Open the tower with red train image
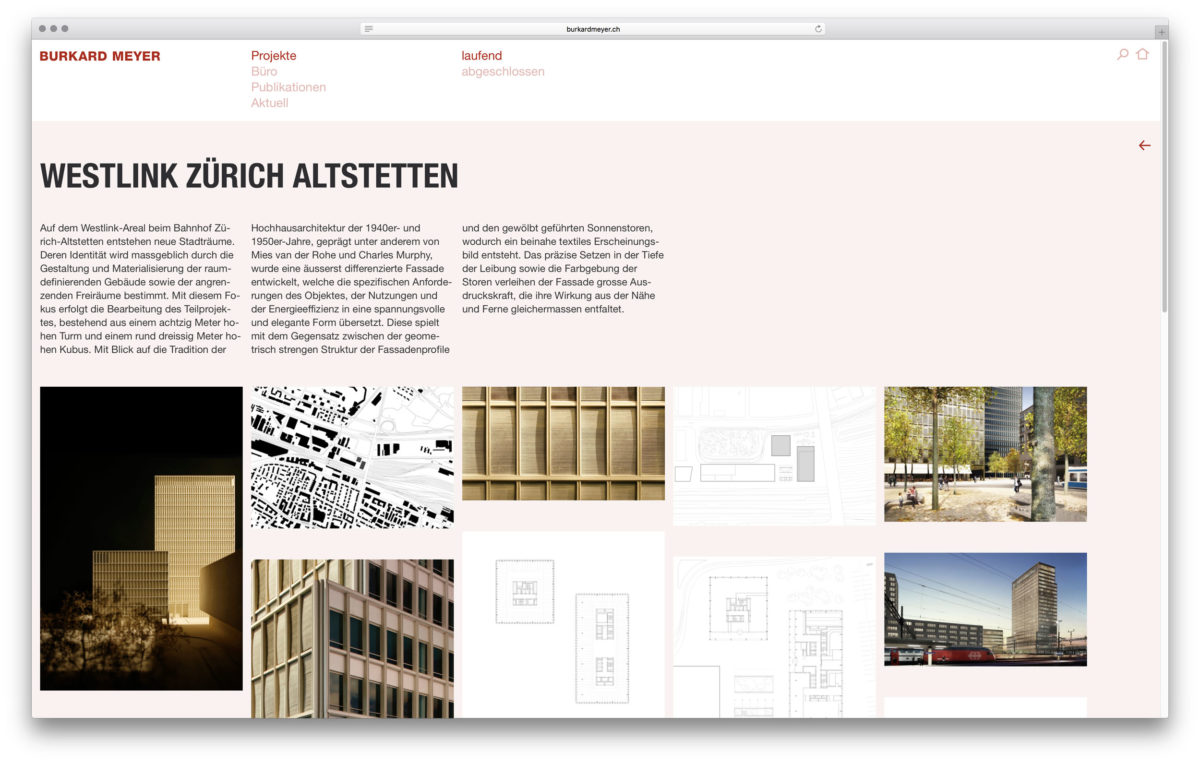 (985, 609)
